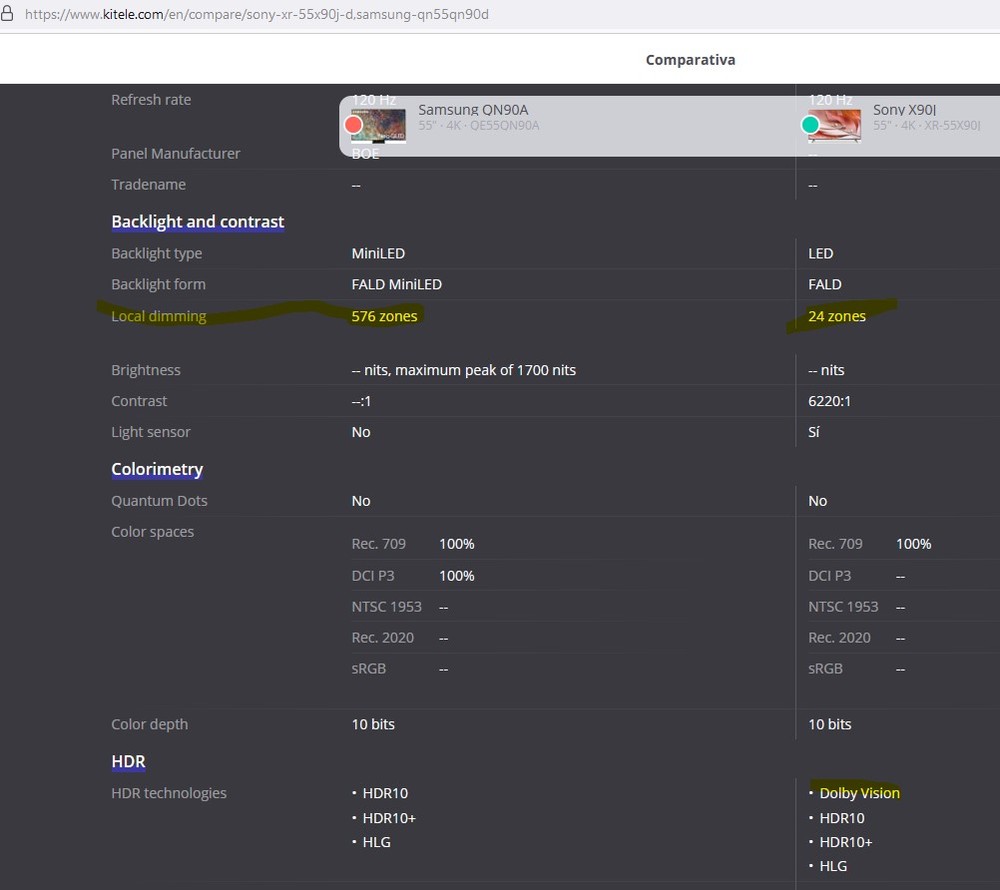Click the highlighted Local dimming label

[x=158, y=316]
